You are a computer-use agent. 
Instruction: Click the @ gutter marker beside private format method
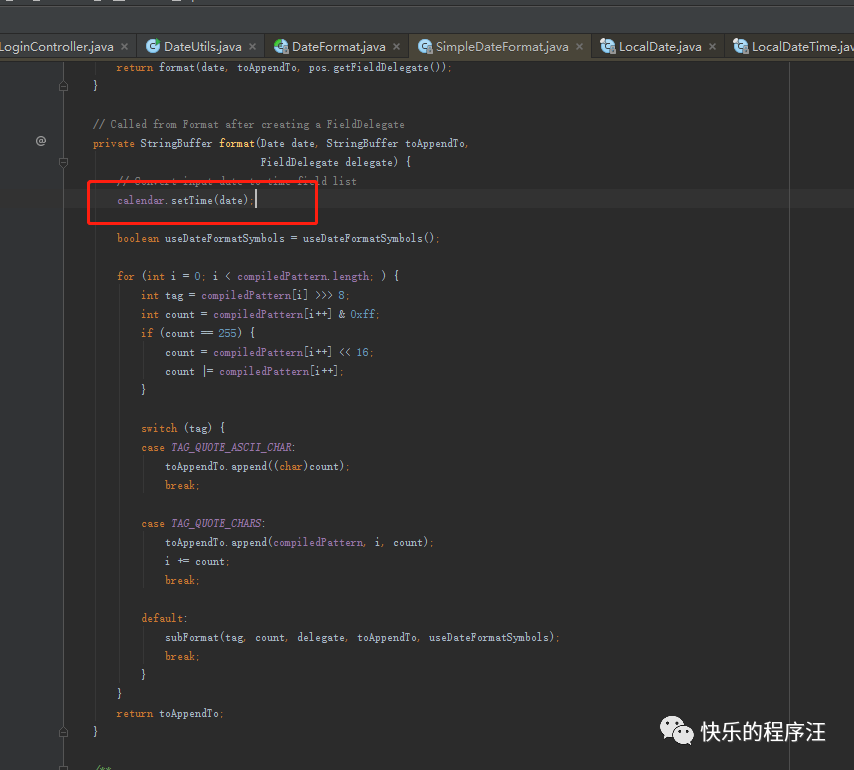point(41,142)
